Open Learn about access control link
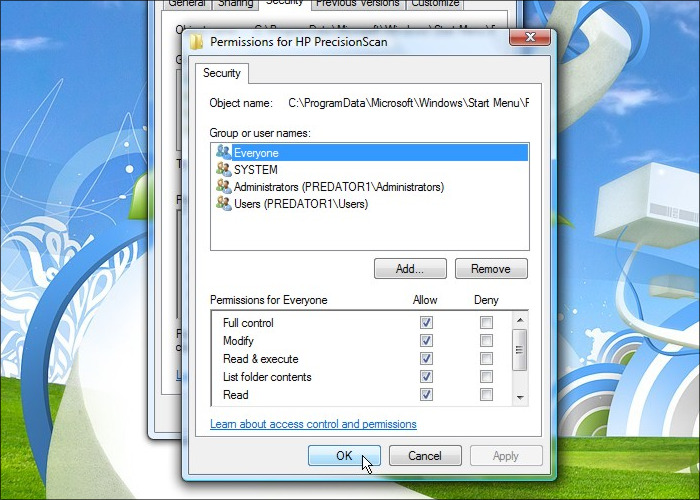 point(313,424)
